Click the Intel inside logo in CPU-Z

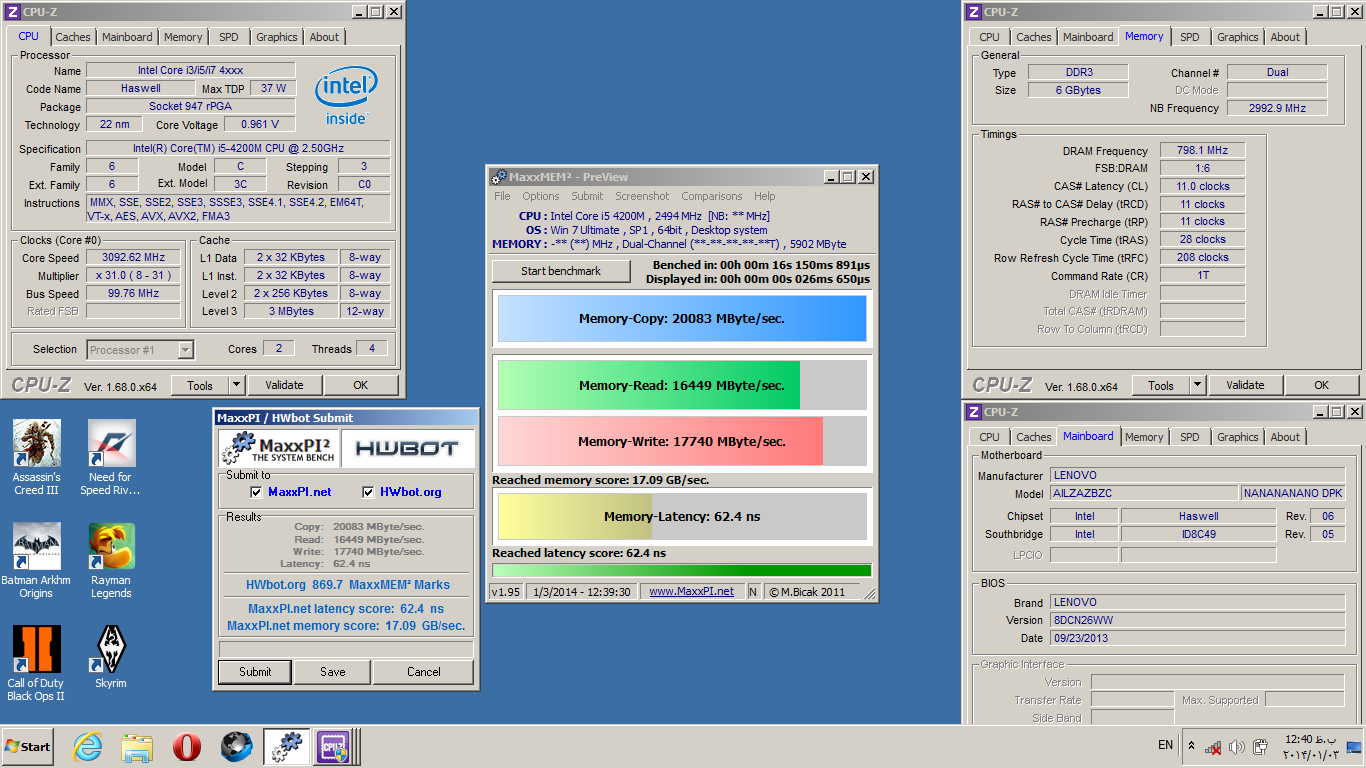tap(346, 96)
